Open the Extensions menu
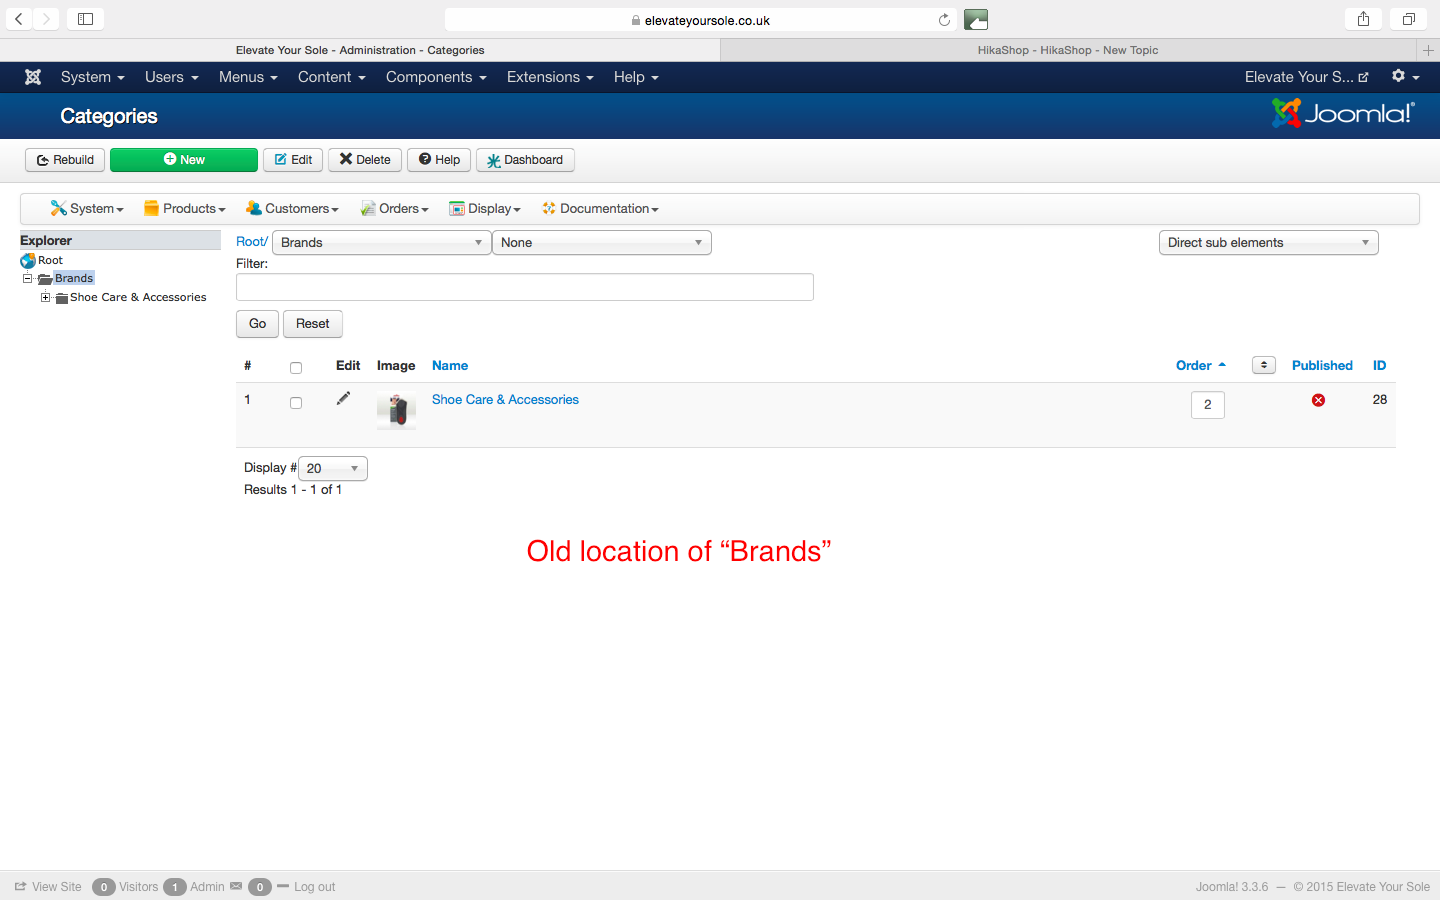 click(x=550, y=77)
